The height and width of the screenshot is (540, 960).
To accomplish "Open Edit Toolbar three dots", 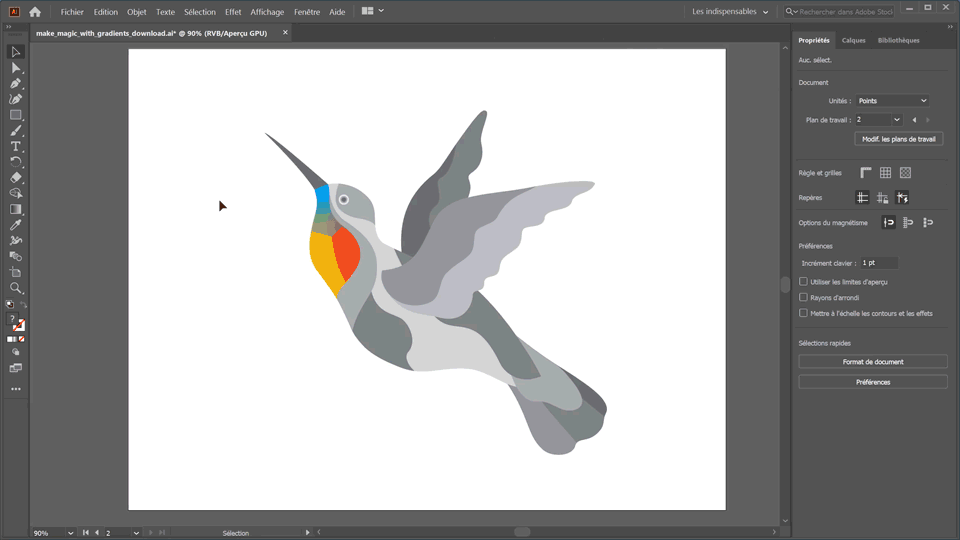I will pos(16,389).
